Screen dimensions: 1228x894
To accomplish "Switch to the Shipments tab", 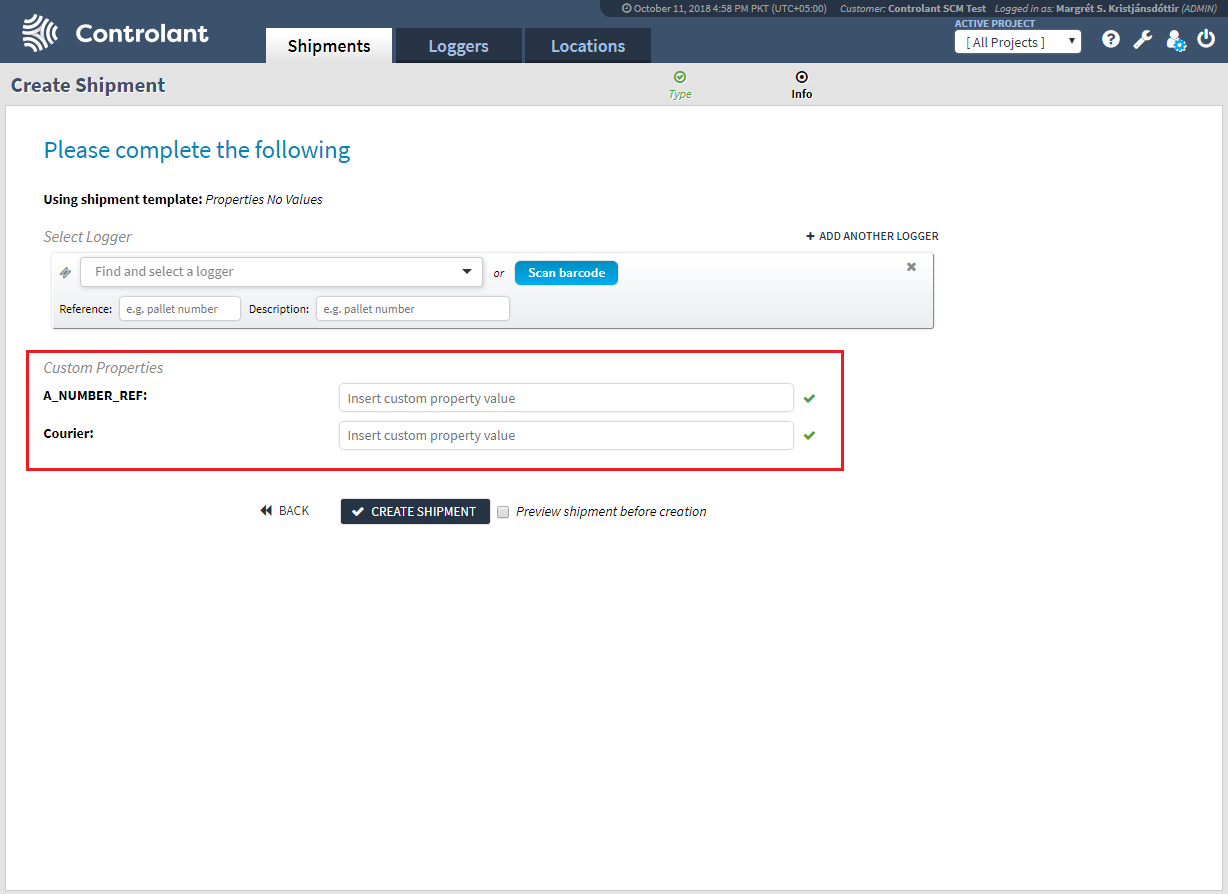I will (x=329, y=46).
